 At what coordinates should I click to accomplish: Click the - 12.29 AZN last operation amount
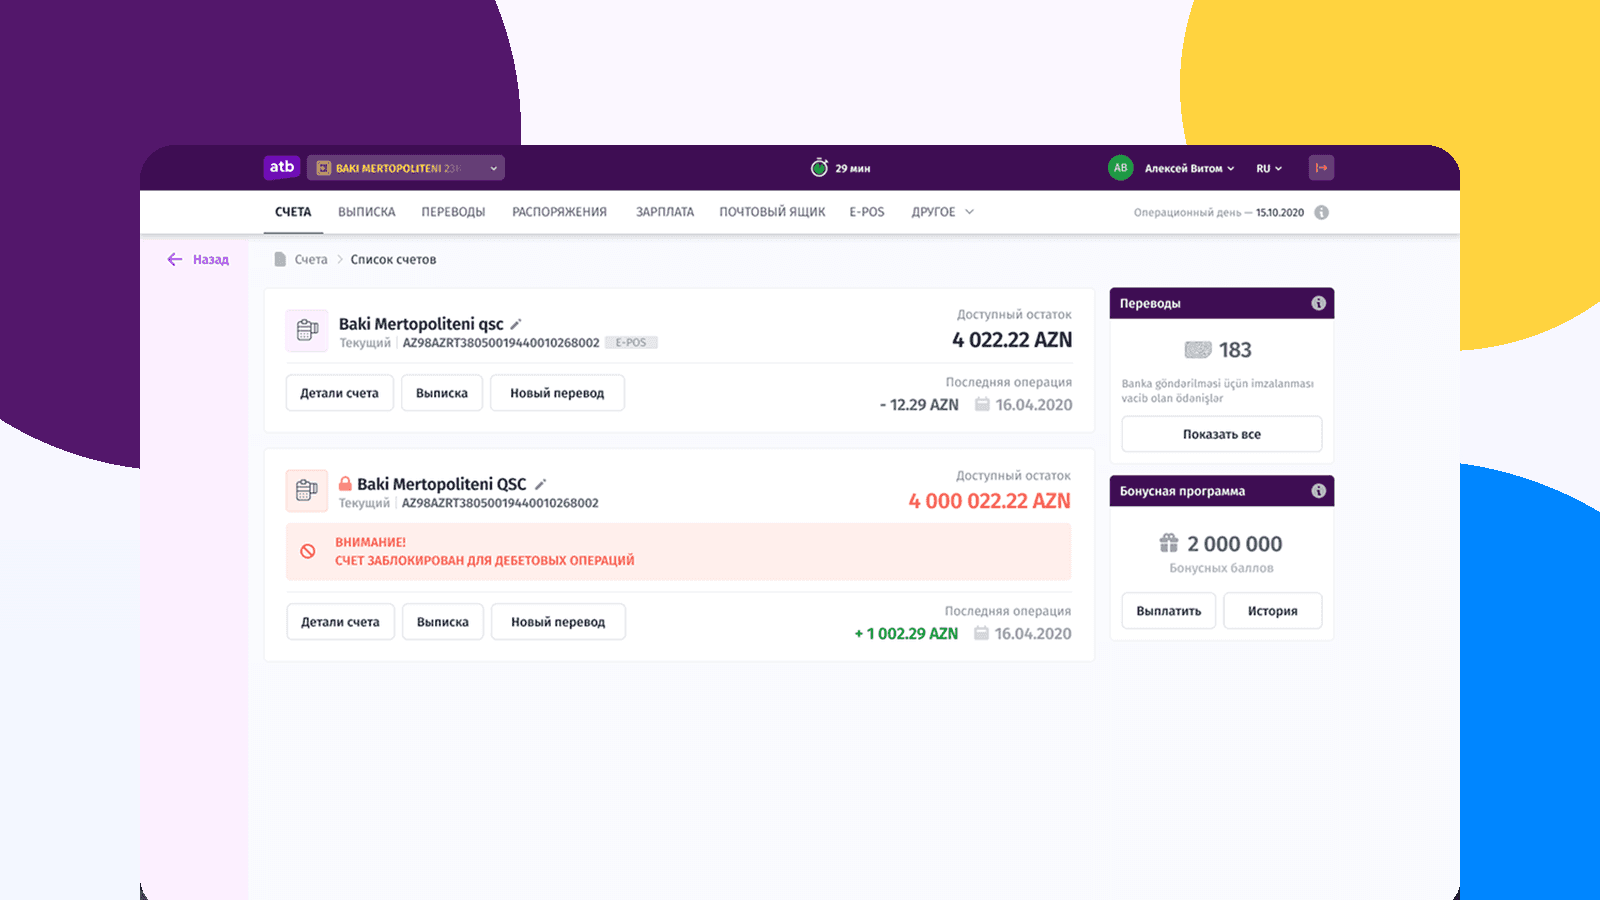[919, 405]
